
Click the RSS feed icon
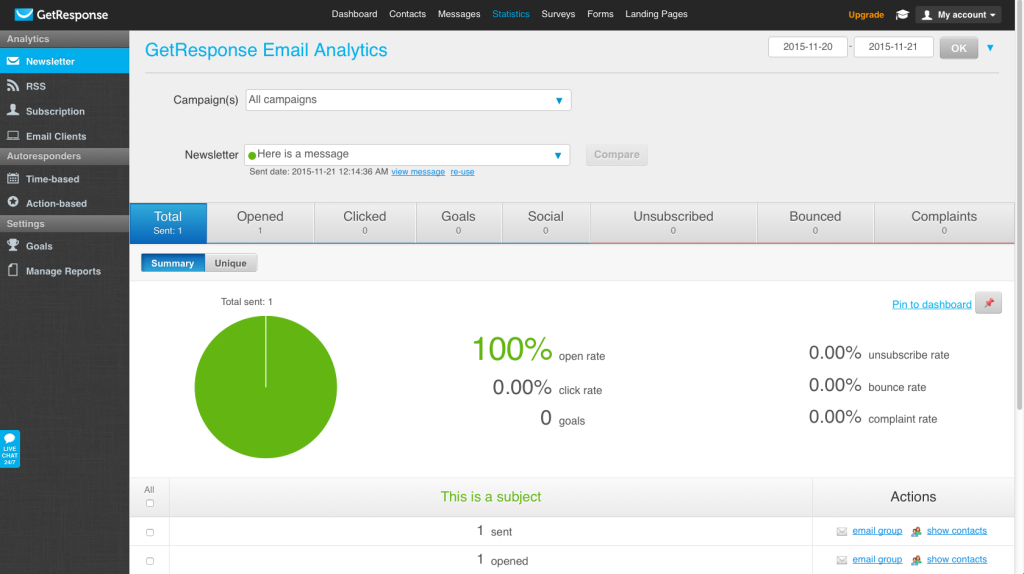(13, 86)
